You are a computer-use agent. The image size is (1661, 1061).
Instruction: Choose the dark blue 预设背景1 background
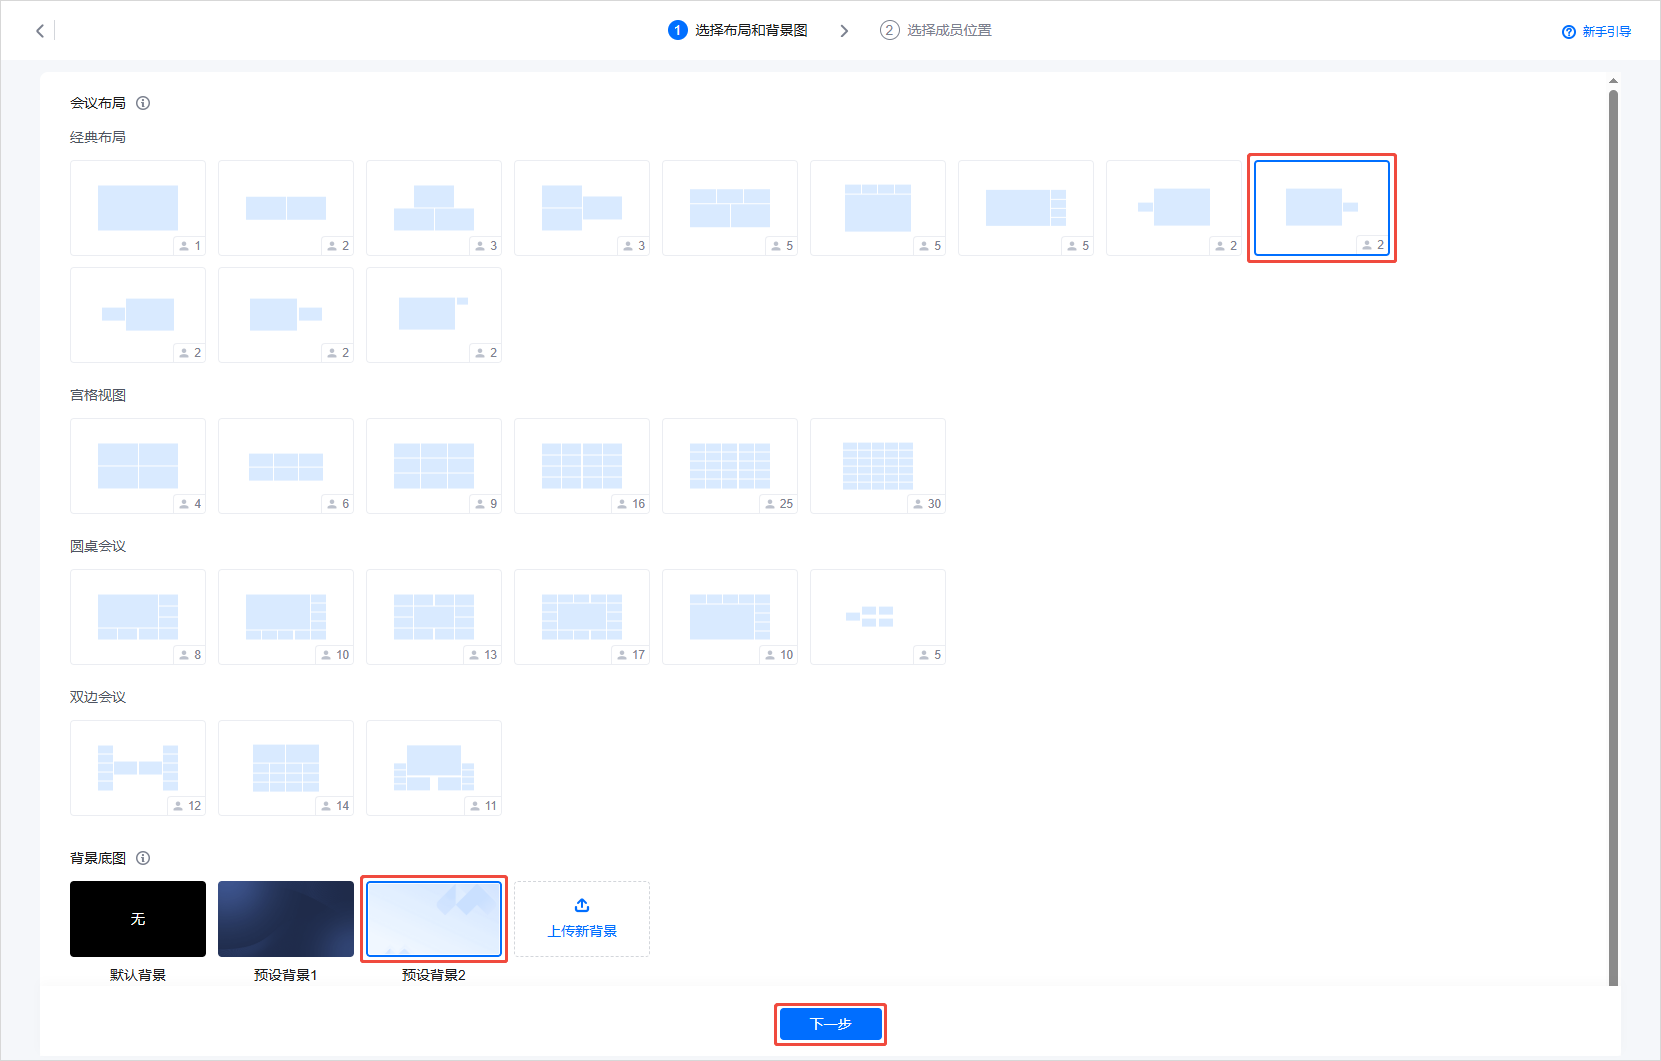286,919
